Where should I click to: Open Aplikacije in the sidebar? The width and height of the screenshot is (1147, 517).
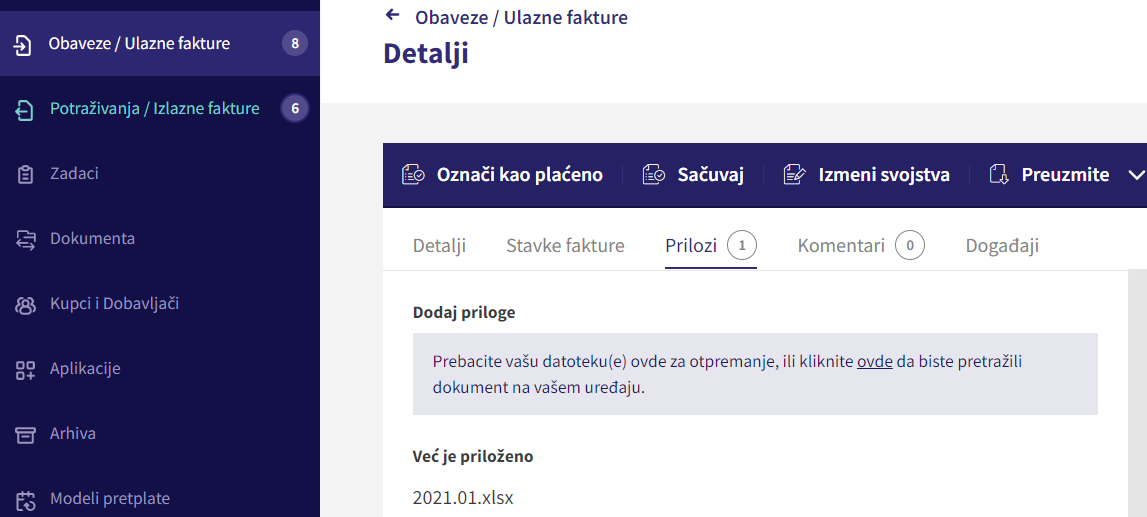coord(85,369)
